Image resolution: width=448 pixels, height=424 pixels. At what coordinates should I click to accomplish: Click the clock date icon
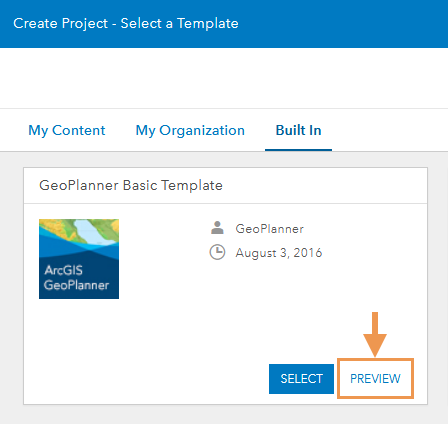[217, 252]
